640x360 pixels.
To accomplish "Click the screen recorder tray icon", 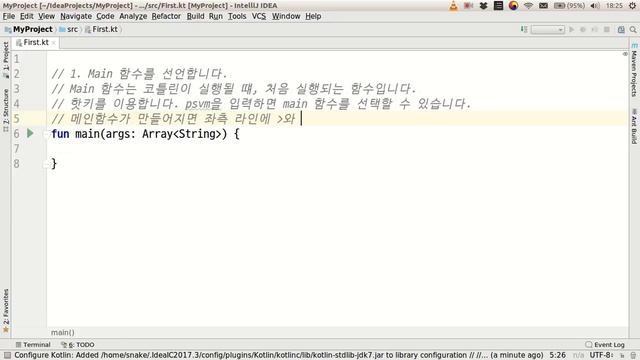I will pyautogui.click(x=469, y=6).
